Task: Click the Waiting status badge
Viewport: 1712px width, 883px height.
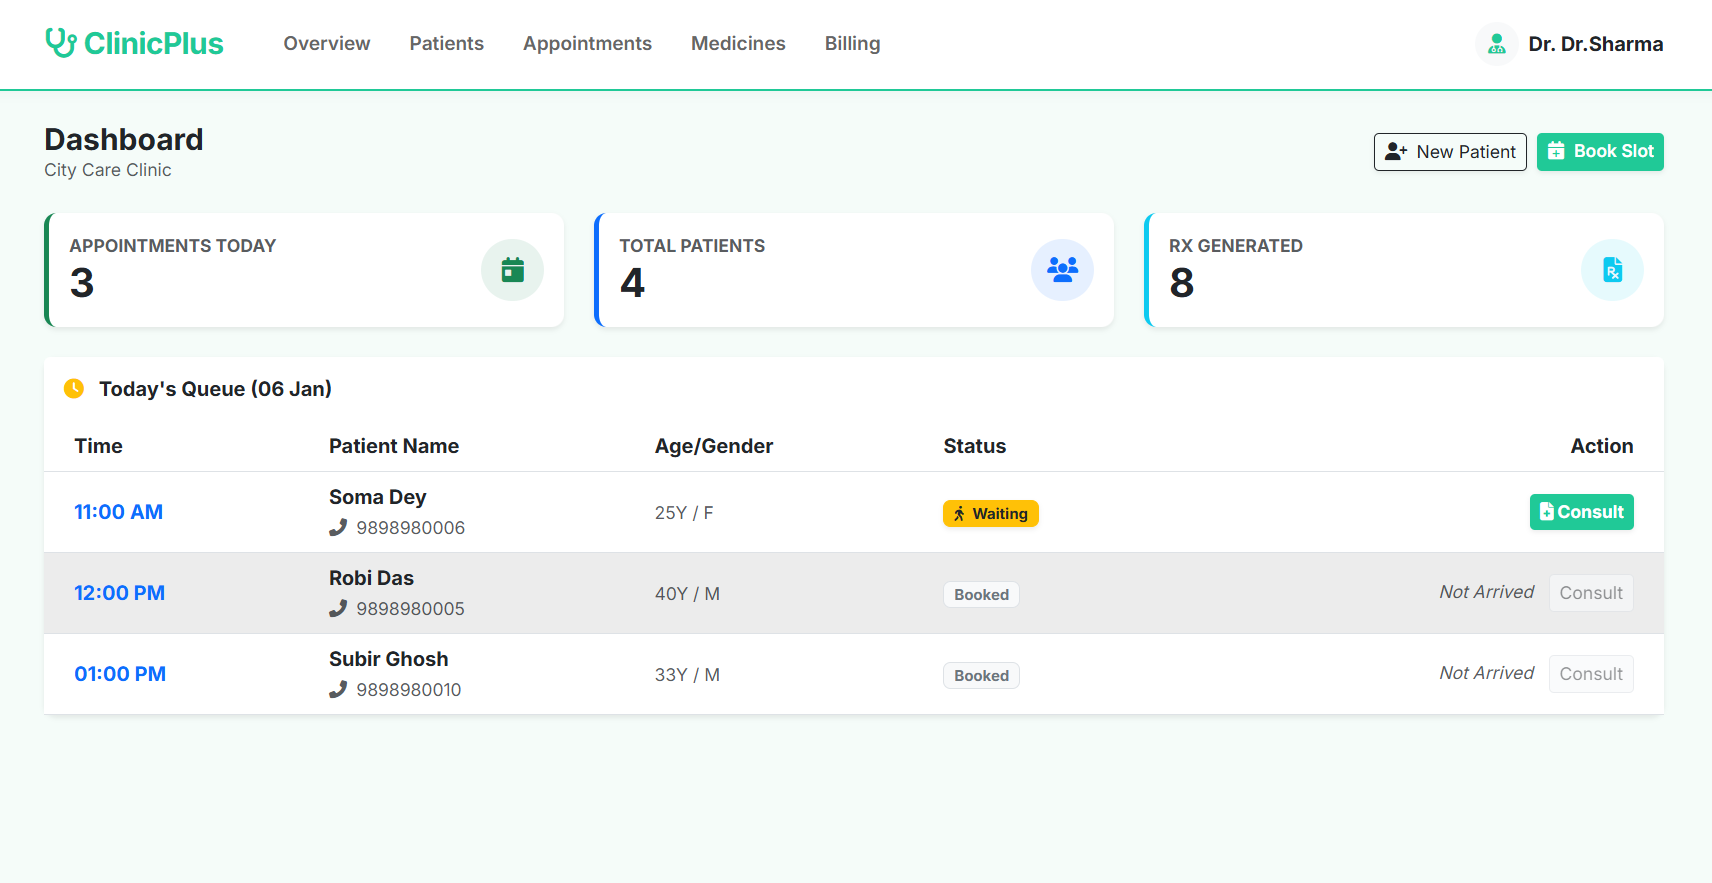Action: 991,513
